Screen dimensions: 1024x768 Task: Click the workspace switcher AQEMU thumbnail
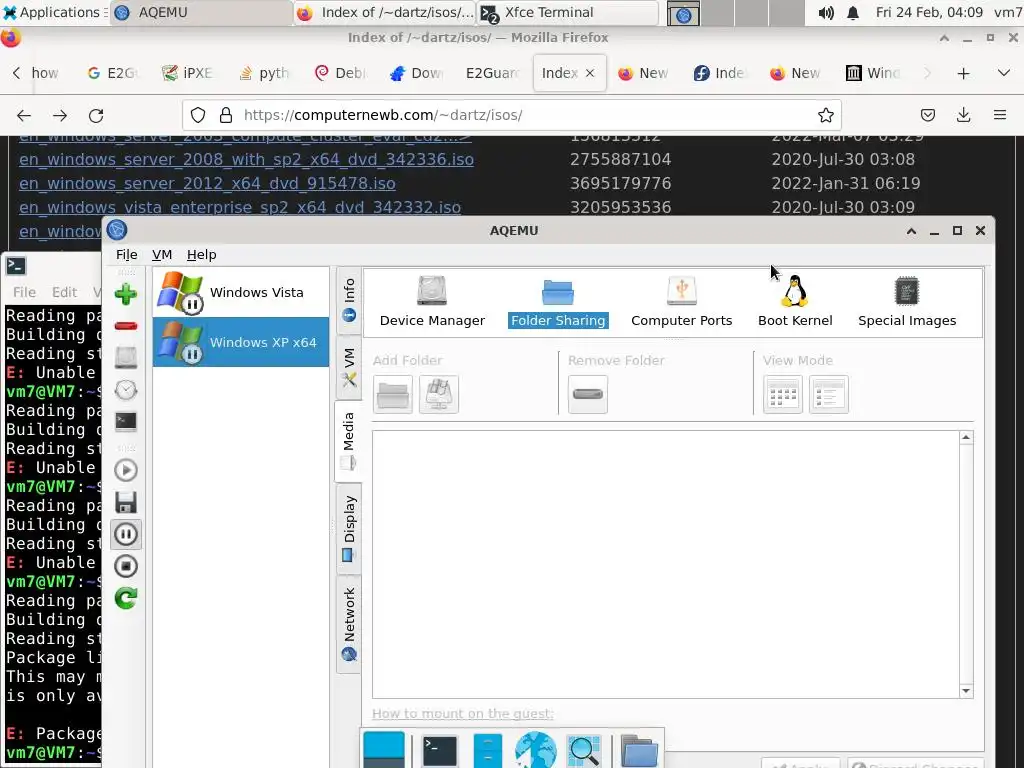(x=683, y=13)
